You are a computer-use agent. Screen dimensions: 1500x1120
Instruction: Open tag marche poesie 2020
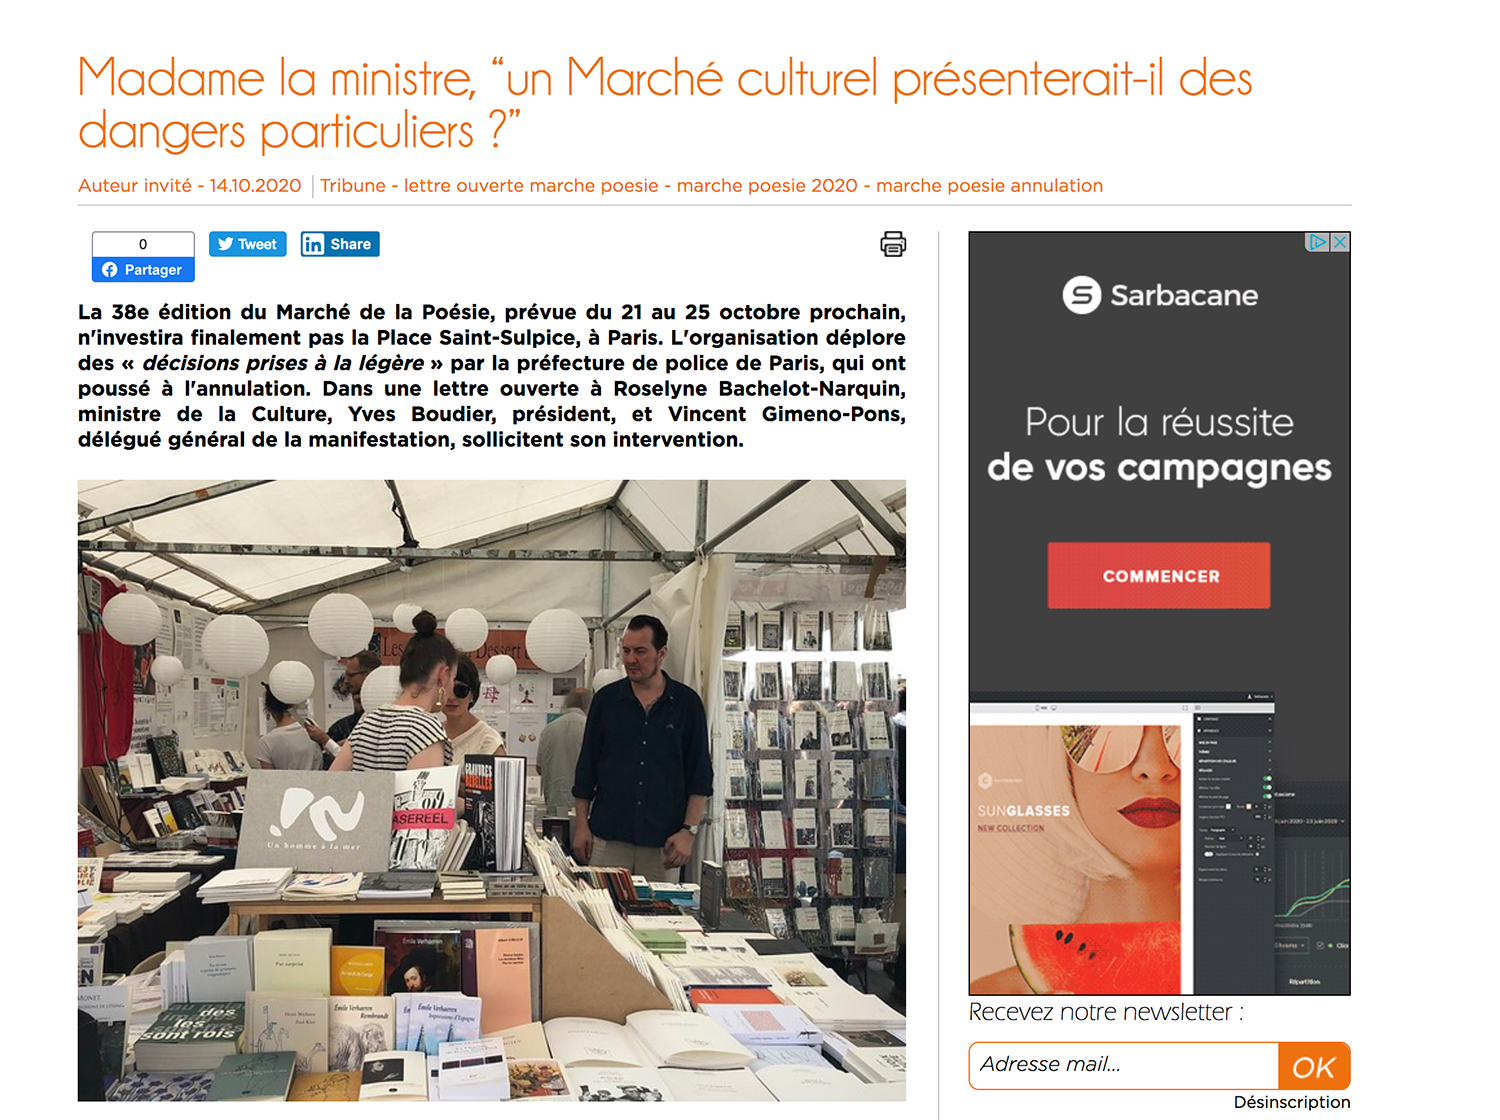[767, 186]
